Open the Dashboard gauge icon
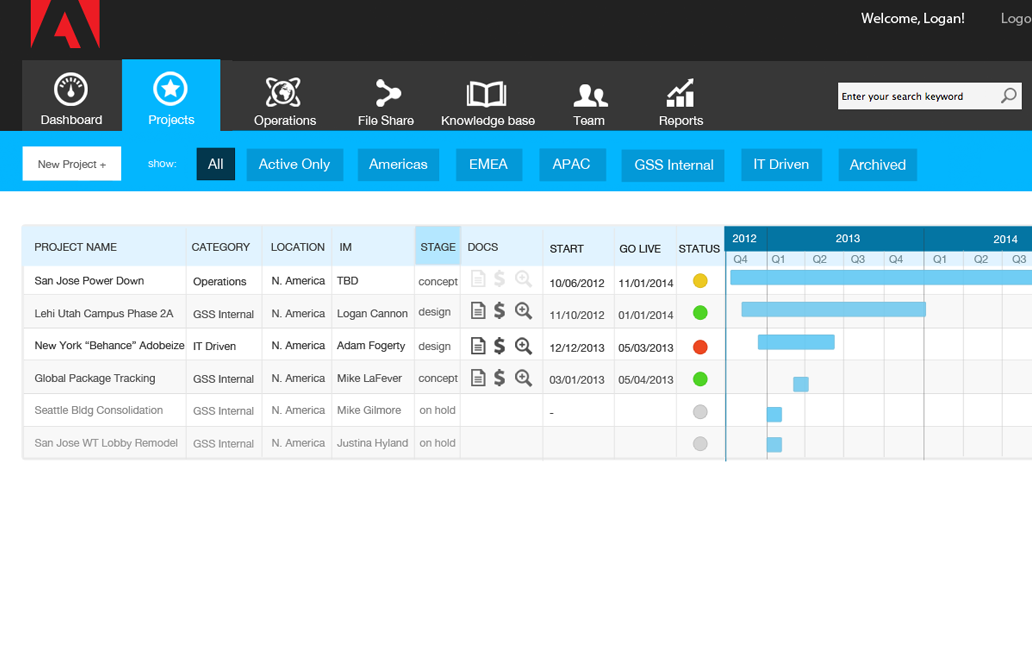The height and width of the screenshot is (651, 1032). tap(71, 90)
